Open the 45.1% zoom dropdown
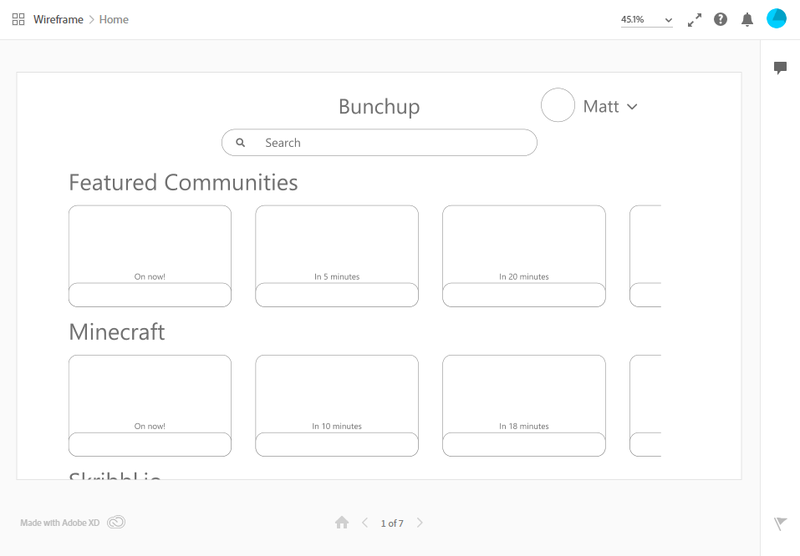The width and height of the screenshot is (800, 556). [646, 19]
